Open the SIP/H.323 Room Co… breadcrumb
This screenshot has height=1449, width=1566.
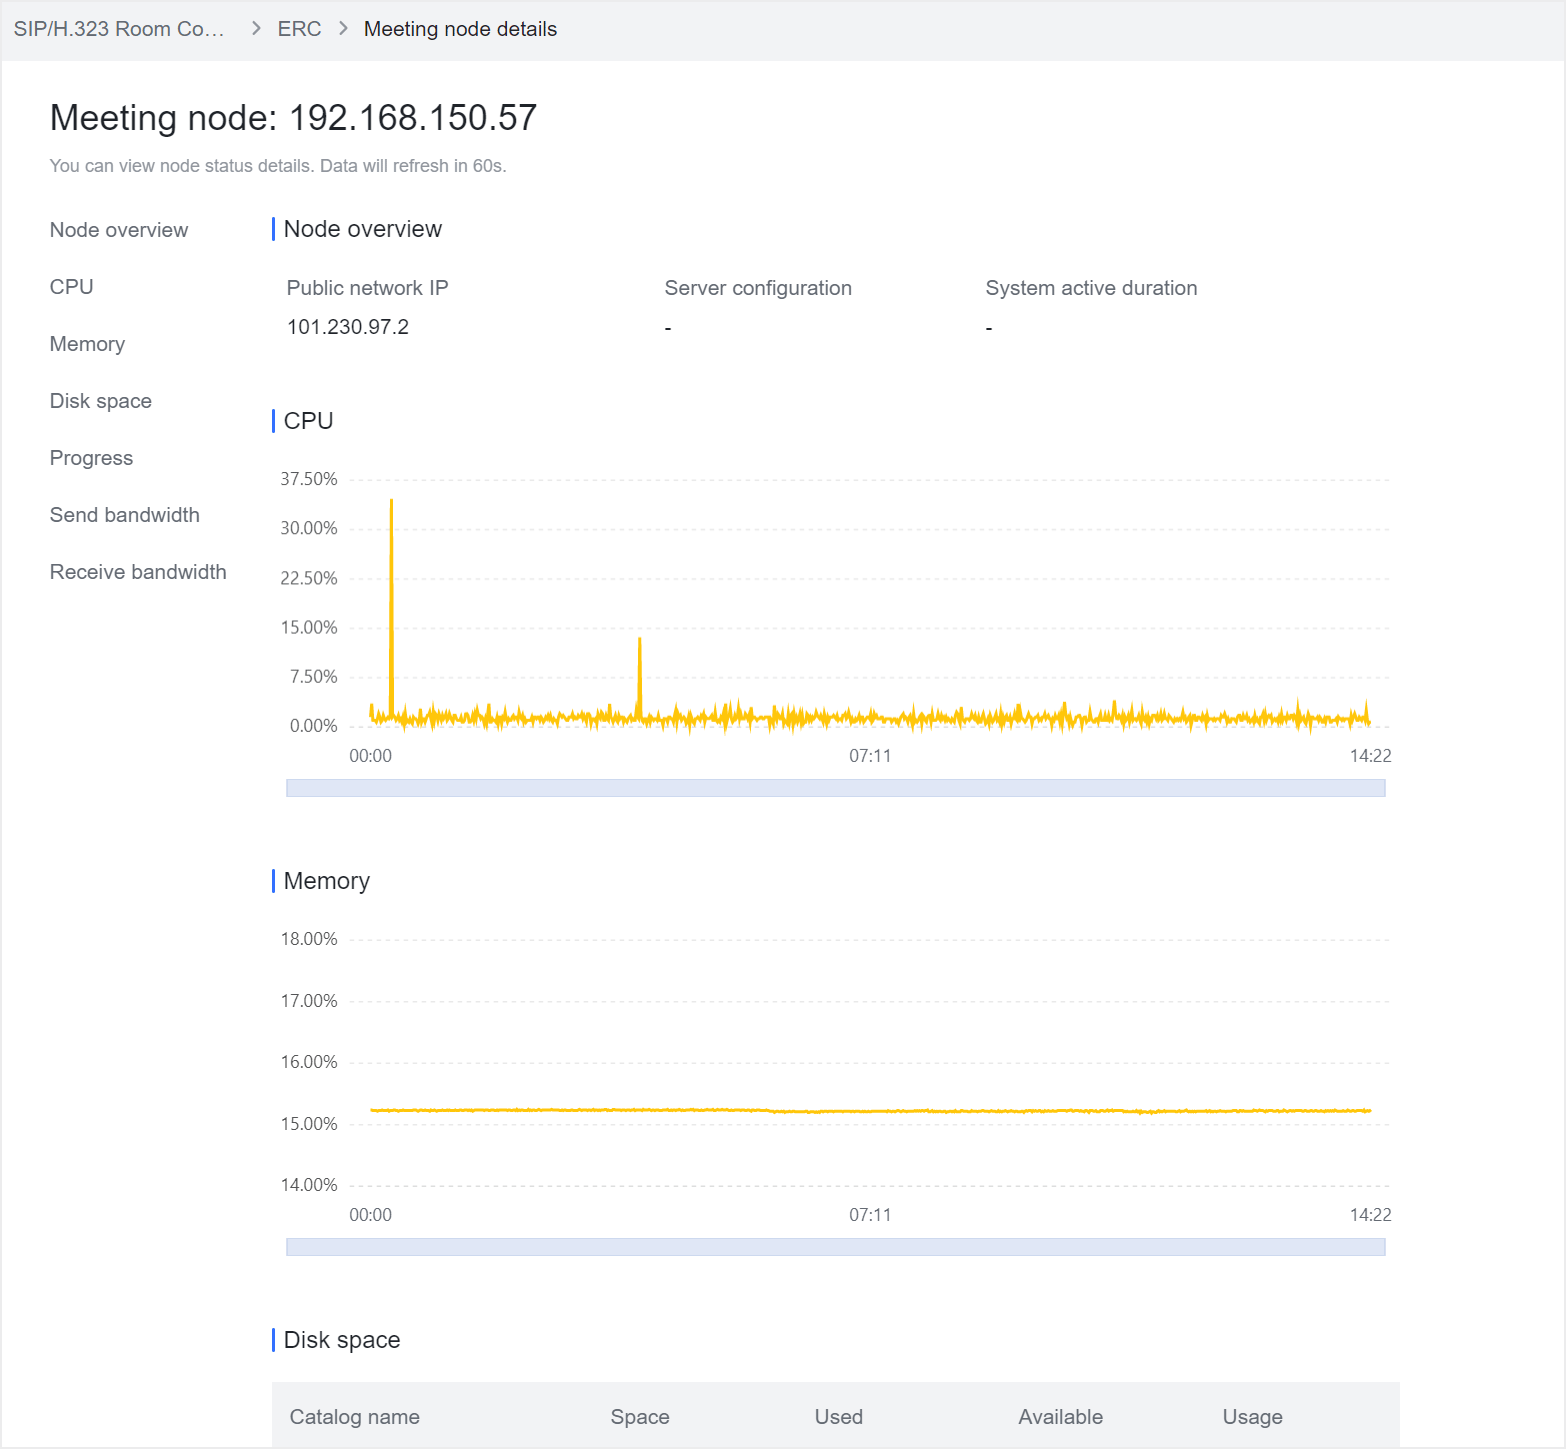tap(119, 29)
